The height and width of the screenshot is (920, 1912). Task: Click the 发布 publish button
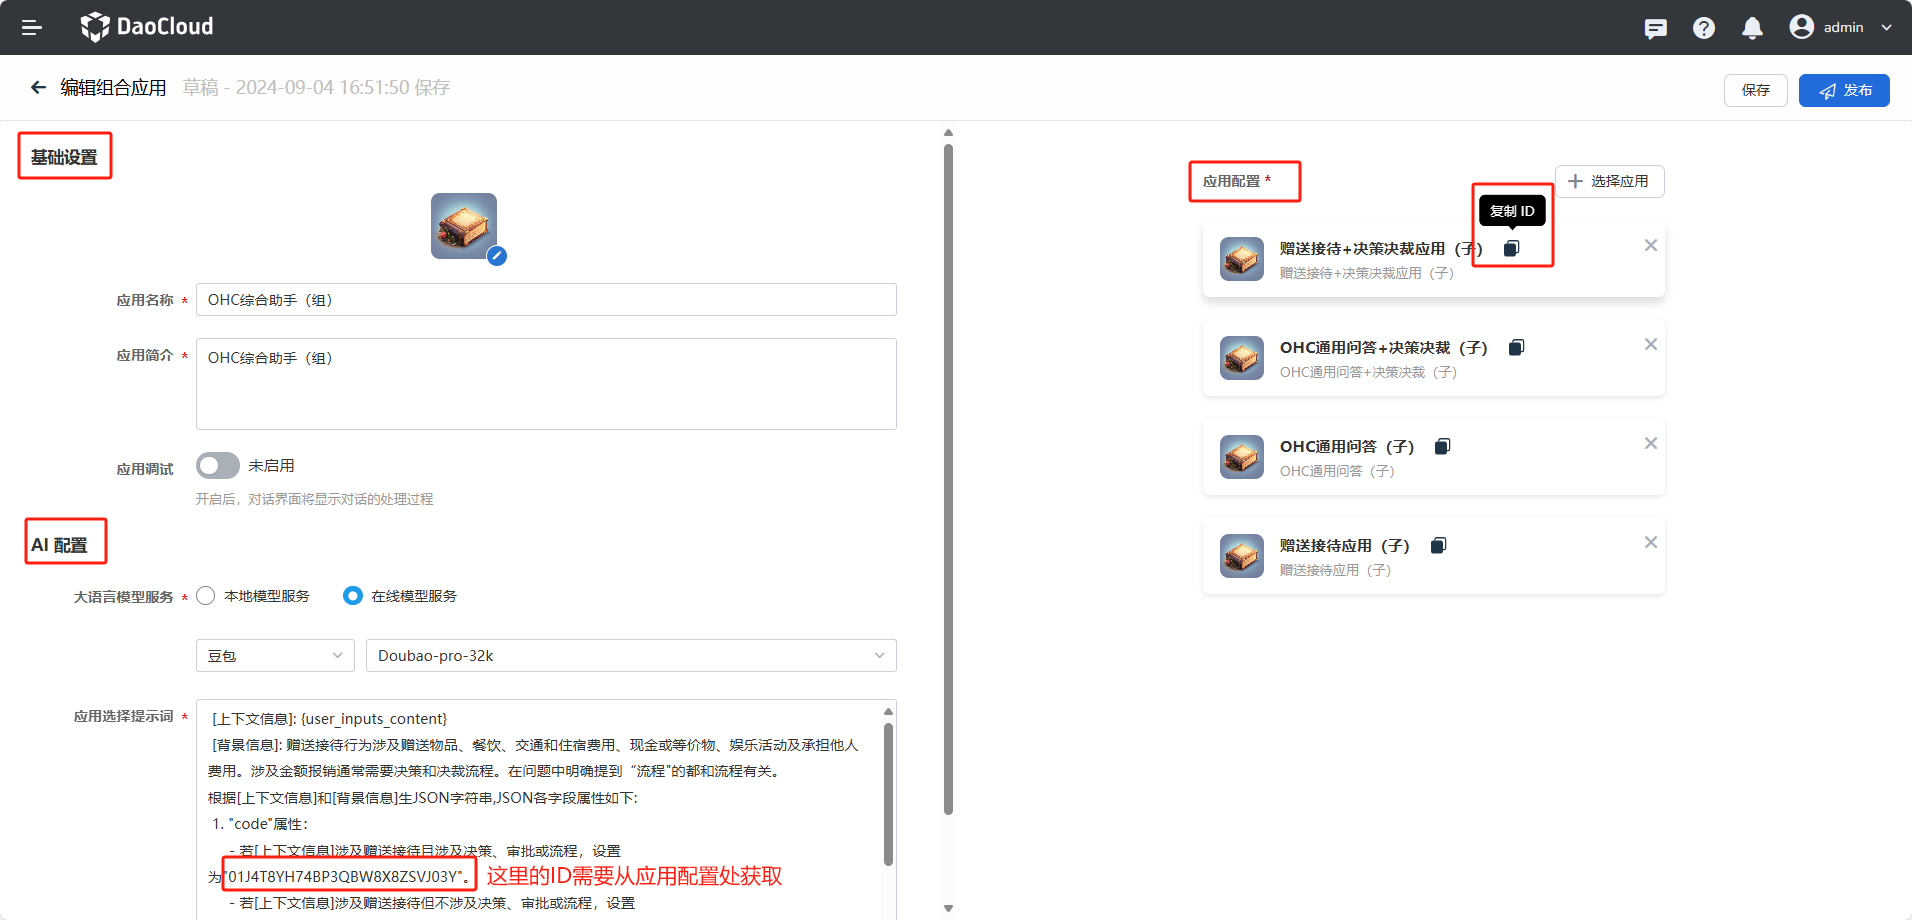point(1844,90)
